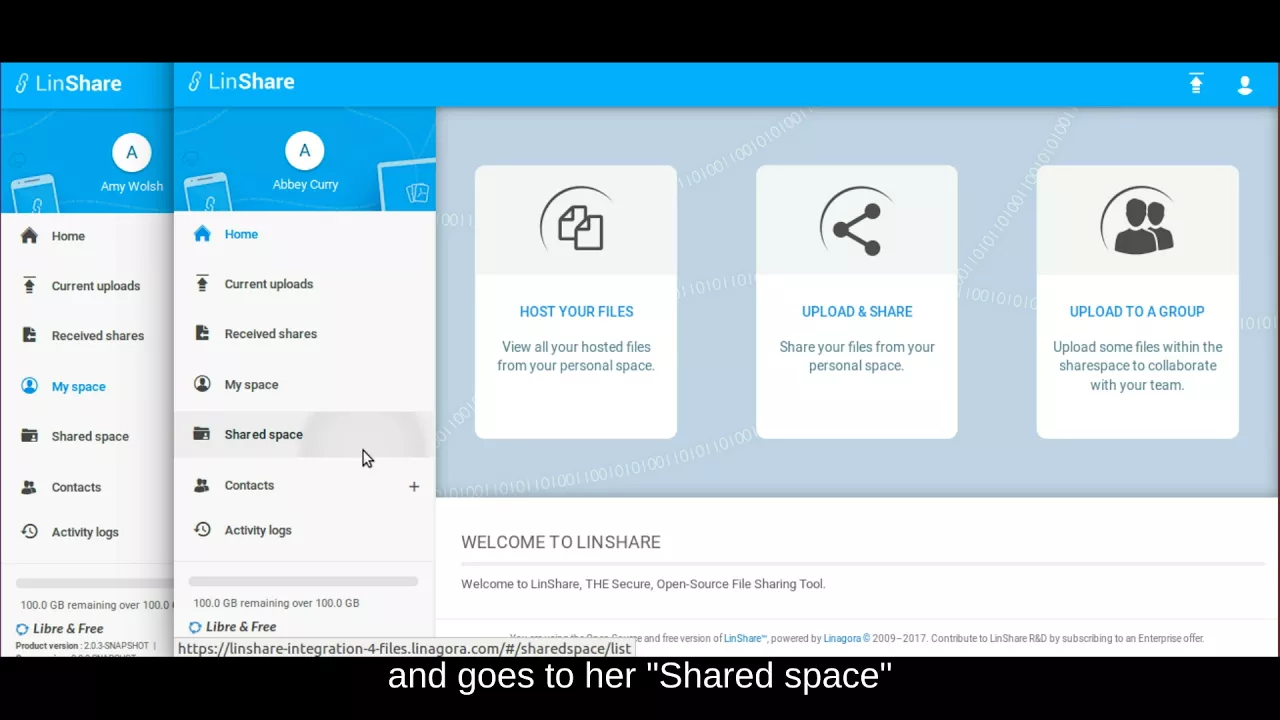The image size is (1280, 720).
Task: Click storage quota bar in Abbey Curry sidebar
Action: pyautogui.click(x=303, y=581)
